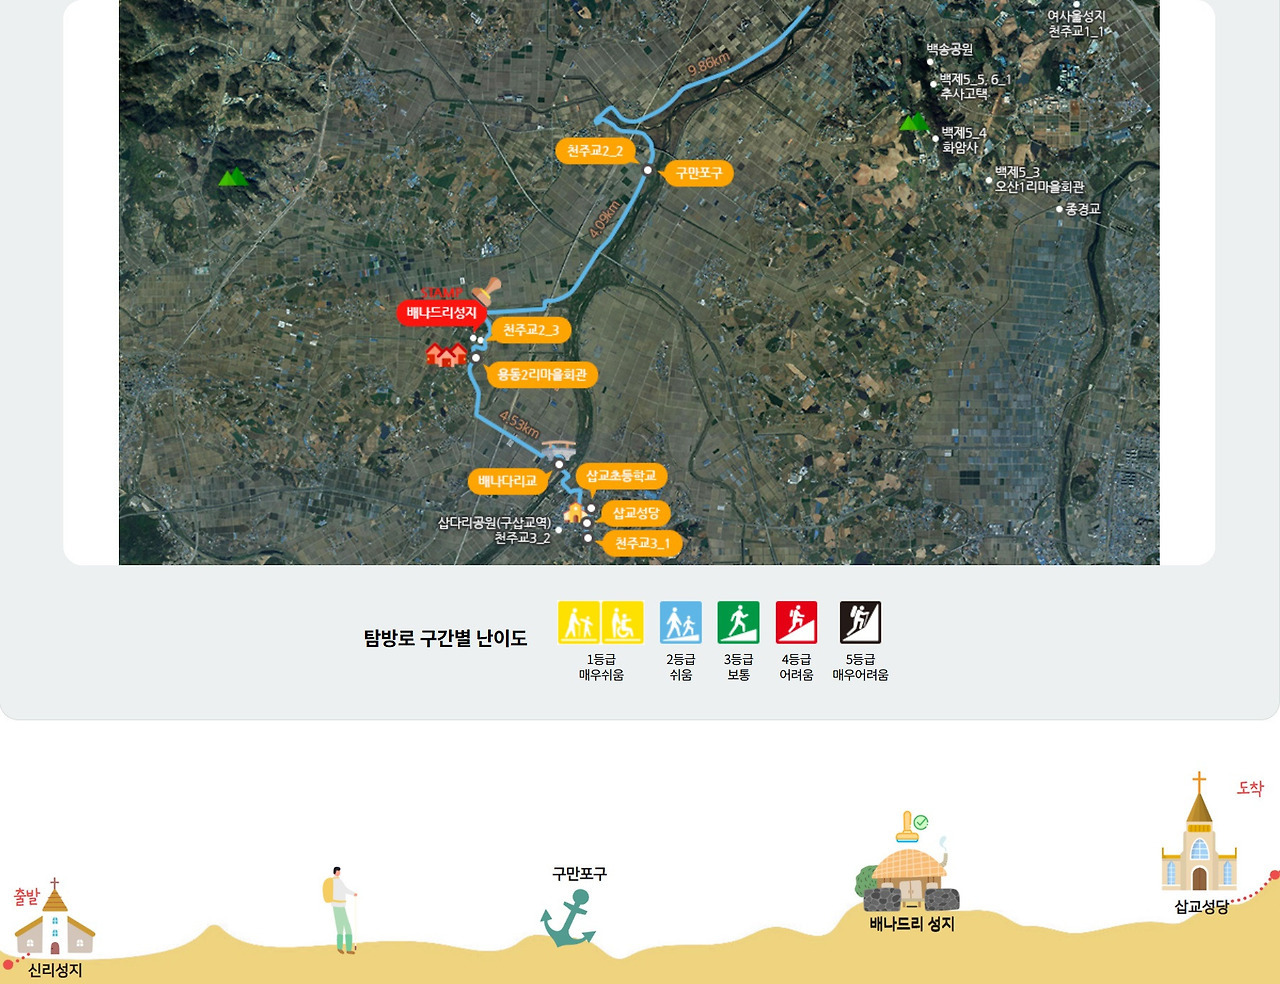Click the green mountain icon near 화암사
The height and width of the screenshot is (984, 1280).
click(914, 122)
